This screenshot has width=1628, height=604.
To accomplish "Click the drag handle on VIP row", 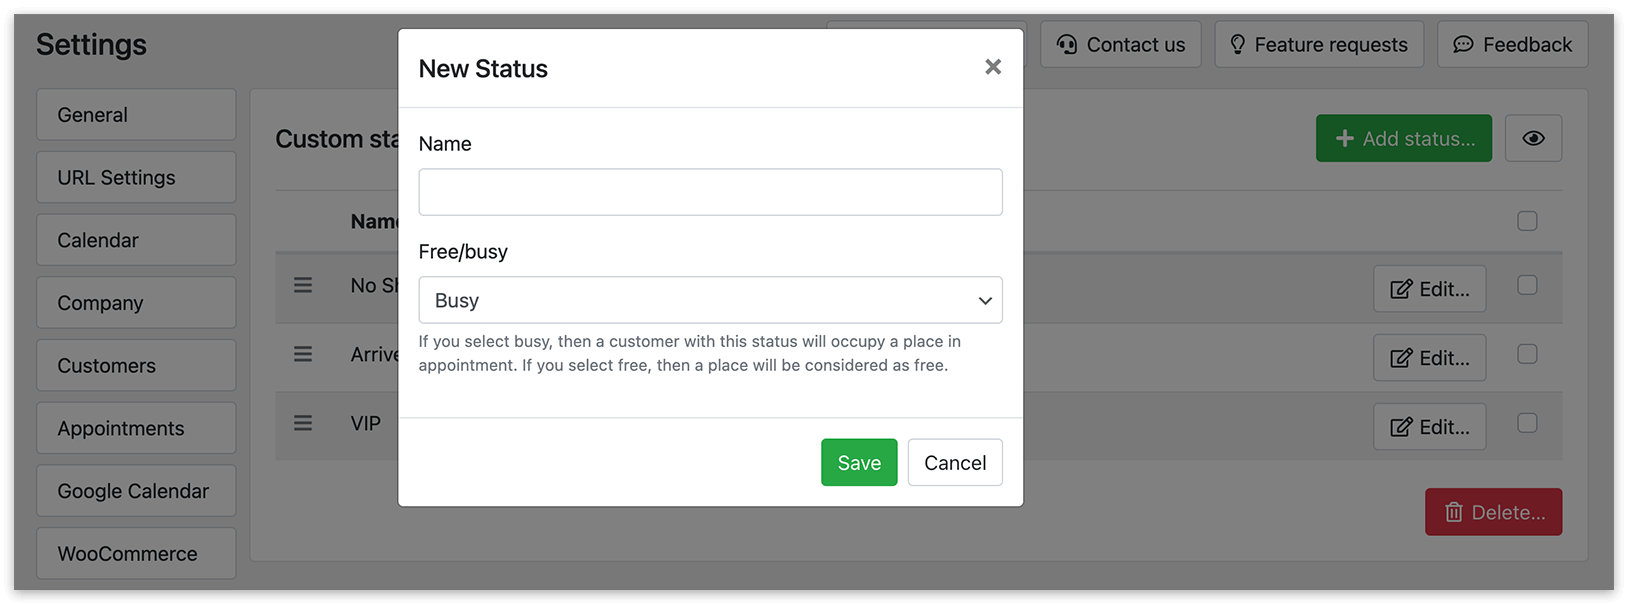I will click(x=303, y=423).
